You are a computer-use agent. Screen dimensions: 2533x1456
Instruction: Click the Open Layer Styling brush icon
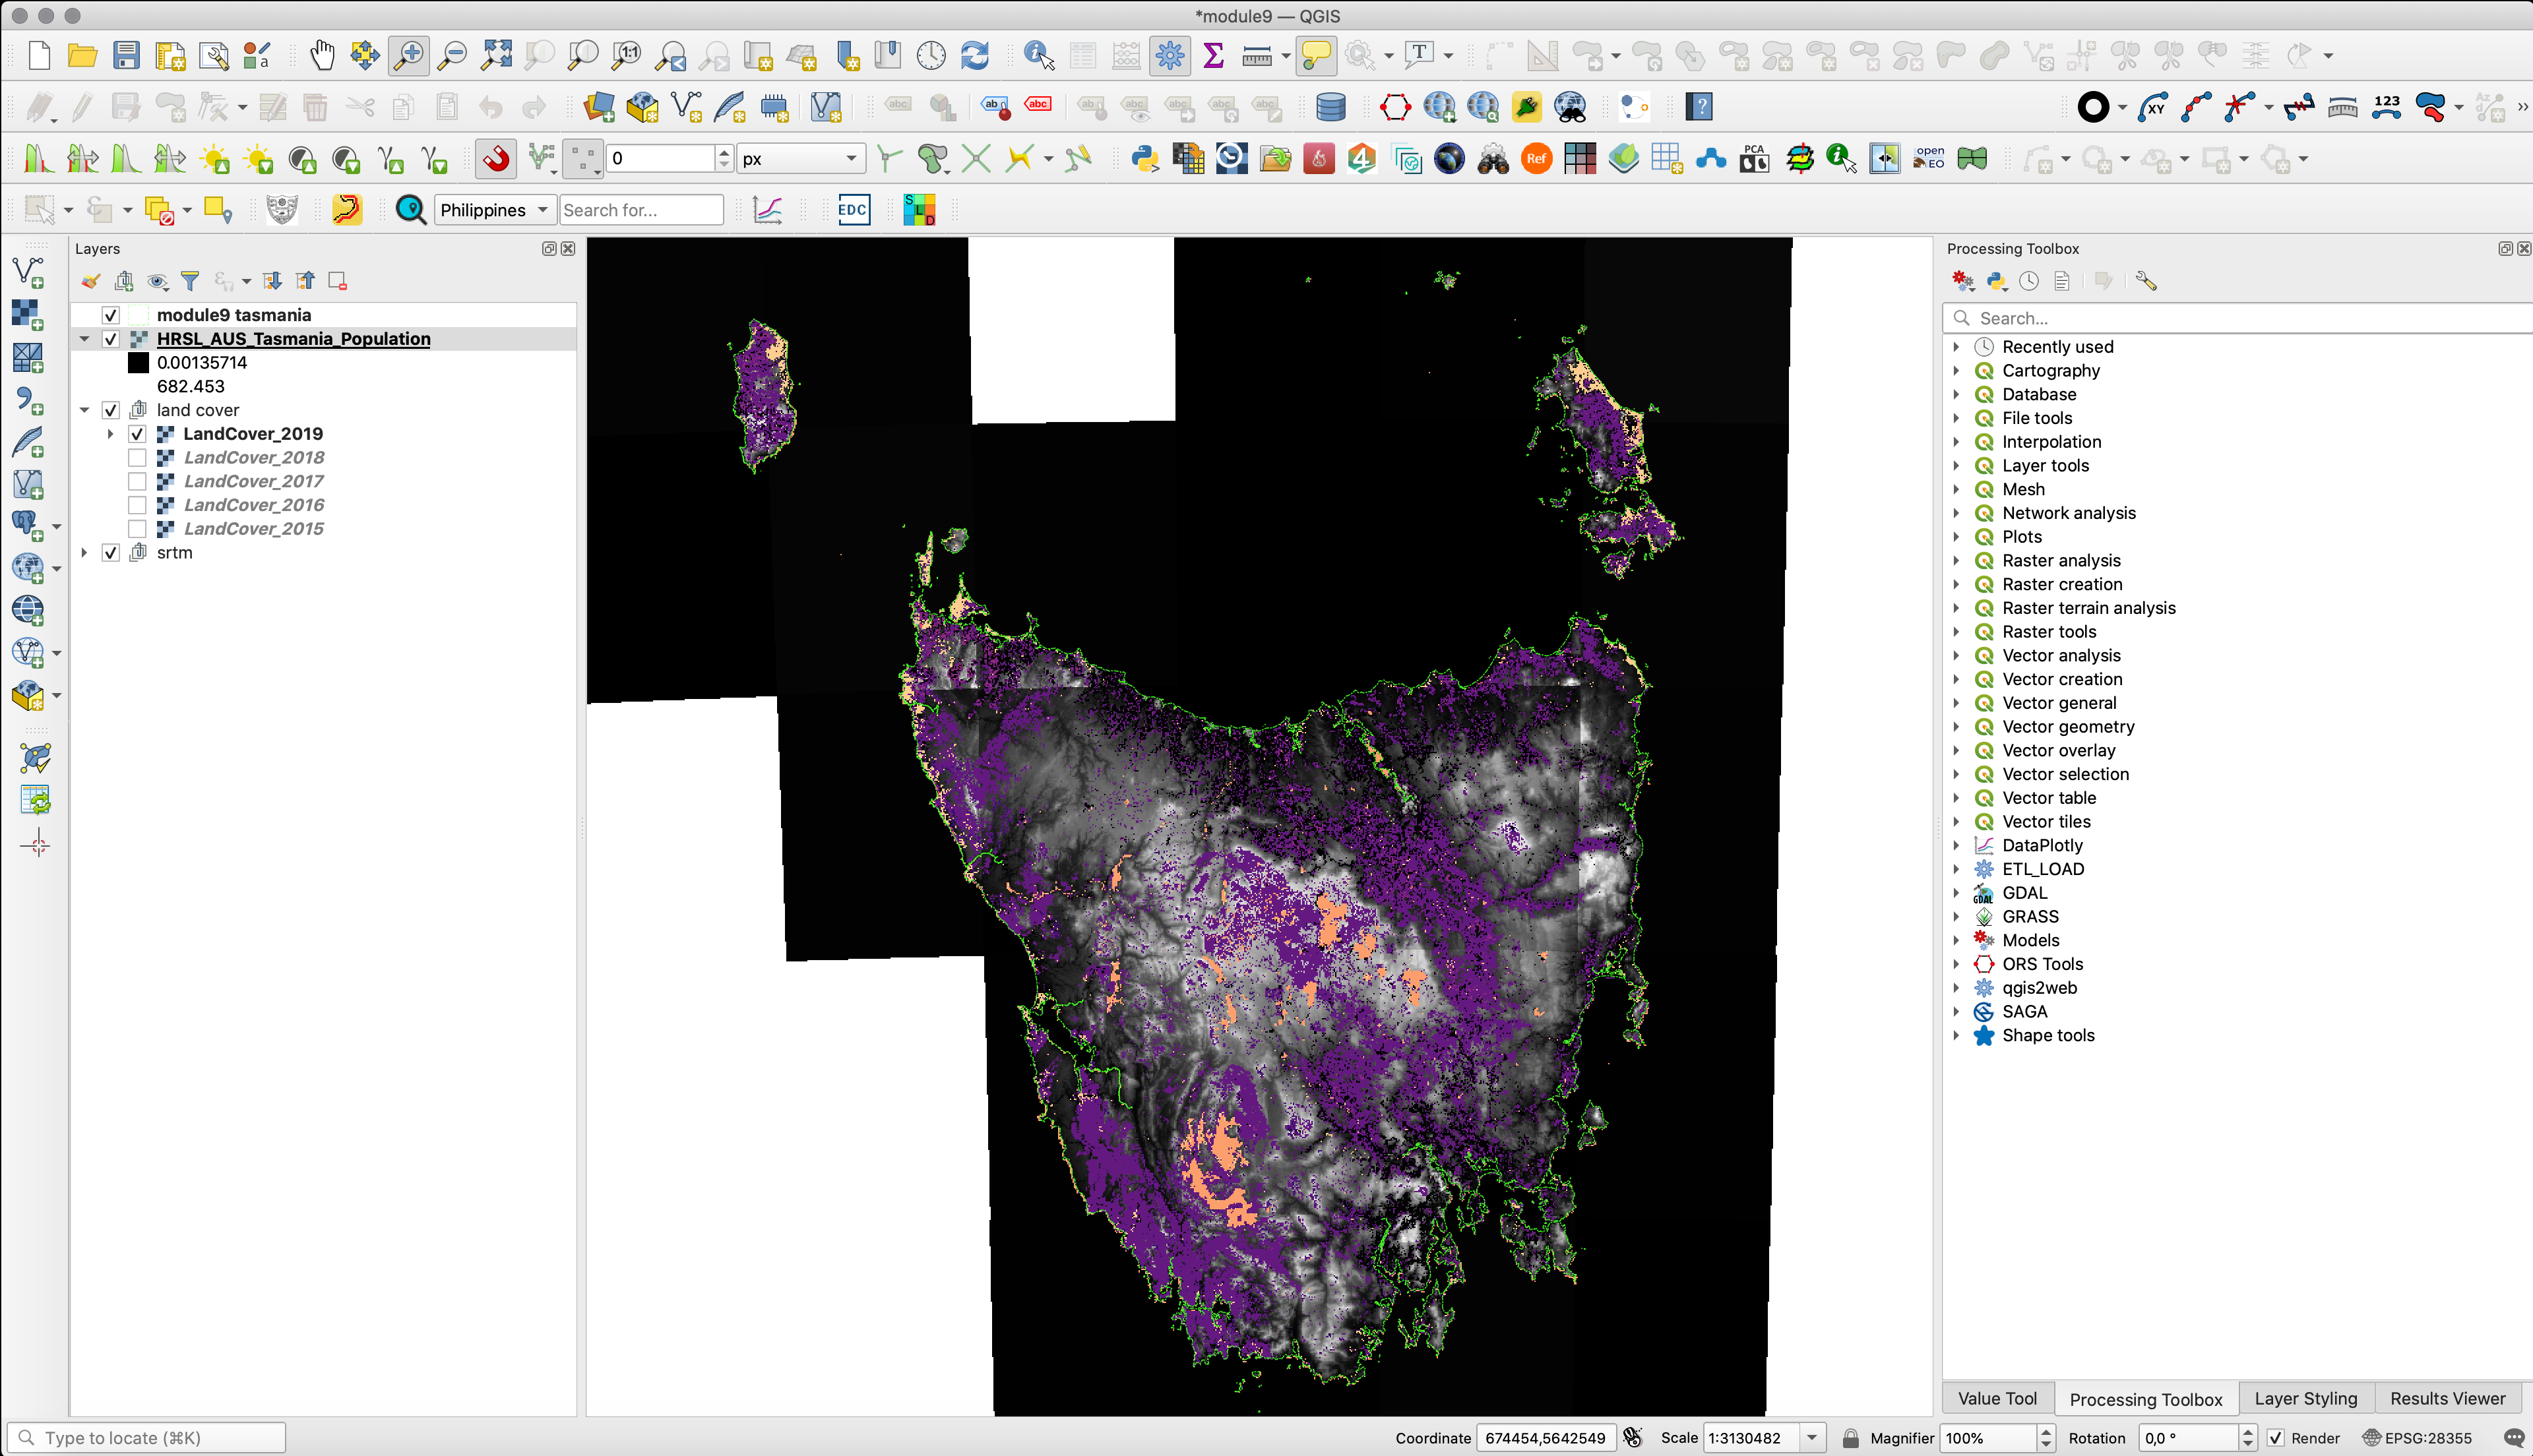(91, 281)
